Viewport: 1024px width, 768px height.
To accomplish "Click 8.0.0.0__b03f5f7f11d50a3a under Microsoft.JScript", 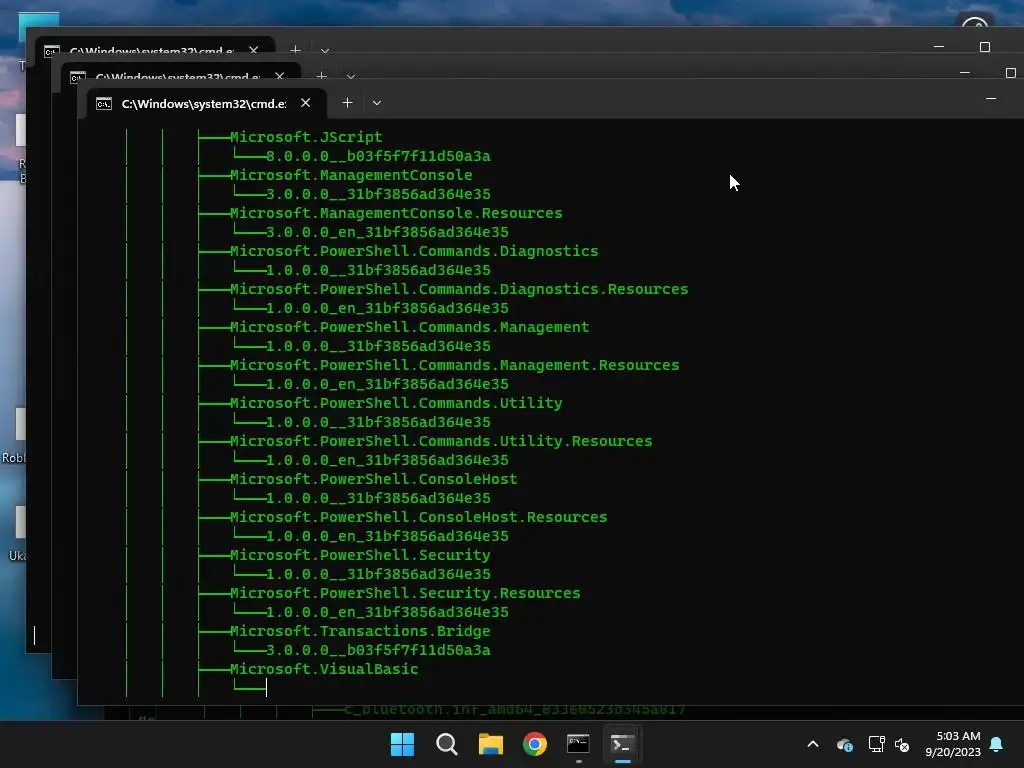I will point(378,156).
